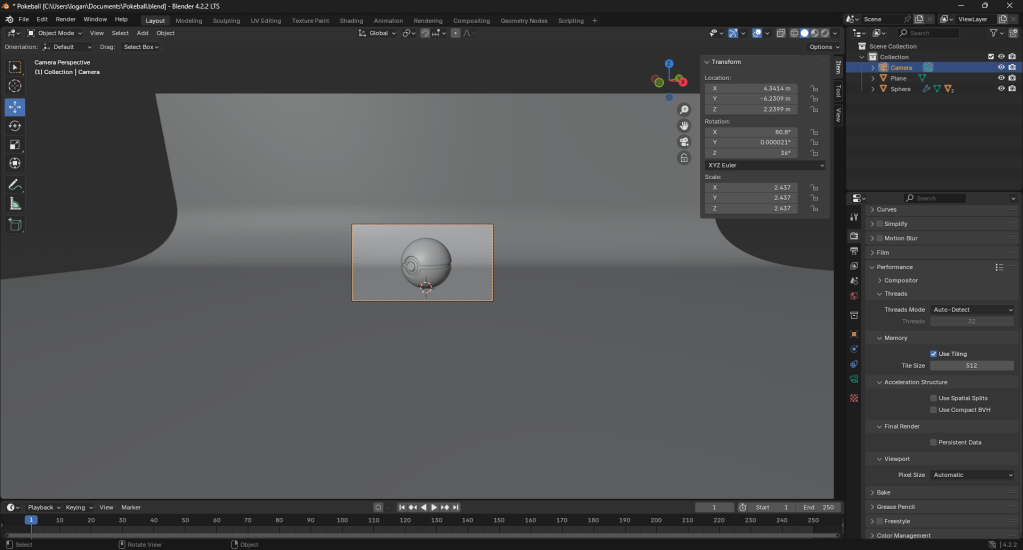Click the Tile Size input field
Image resolution: width=1023 pixels, height=550 pixels.
972,366
